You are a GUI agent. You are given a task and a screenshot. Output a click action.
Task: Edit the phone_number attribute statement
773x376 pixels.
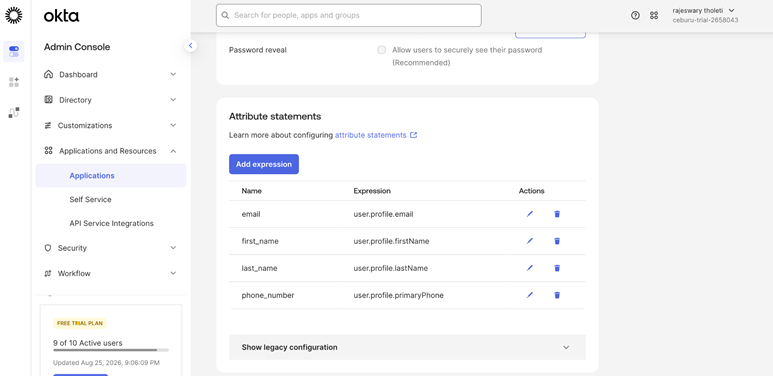tap(530, 295)
